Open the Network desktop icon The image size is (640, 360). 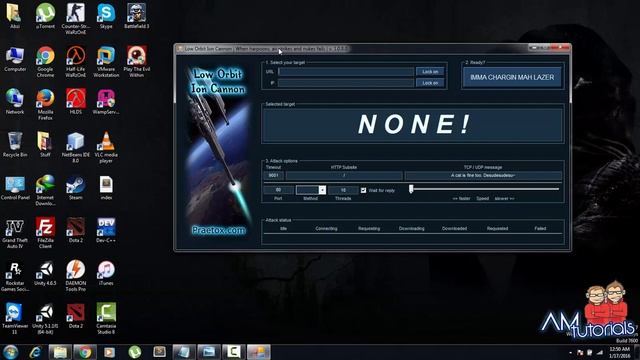pyautogui.click(x=15, y=102)
